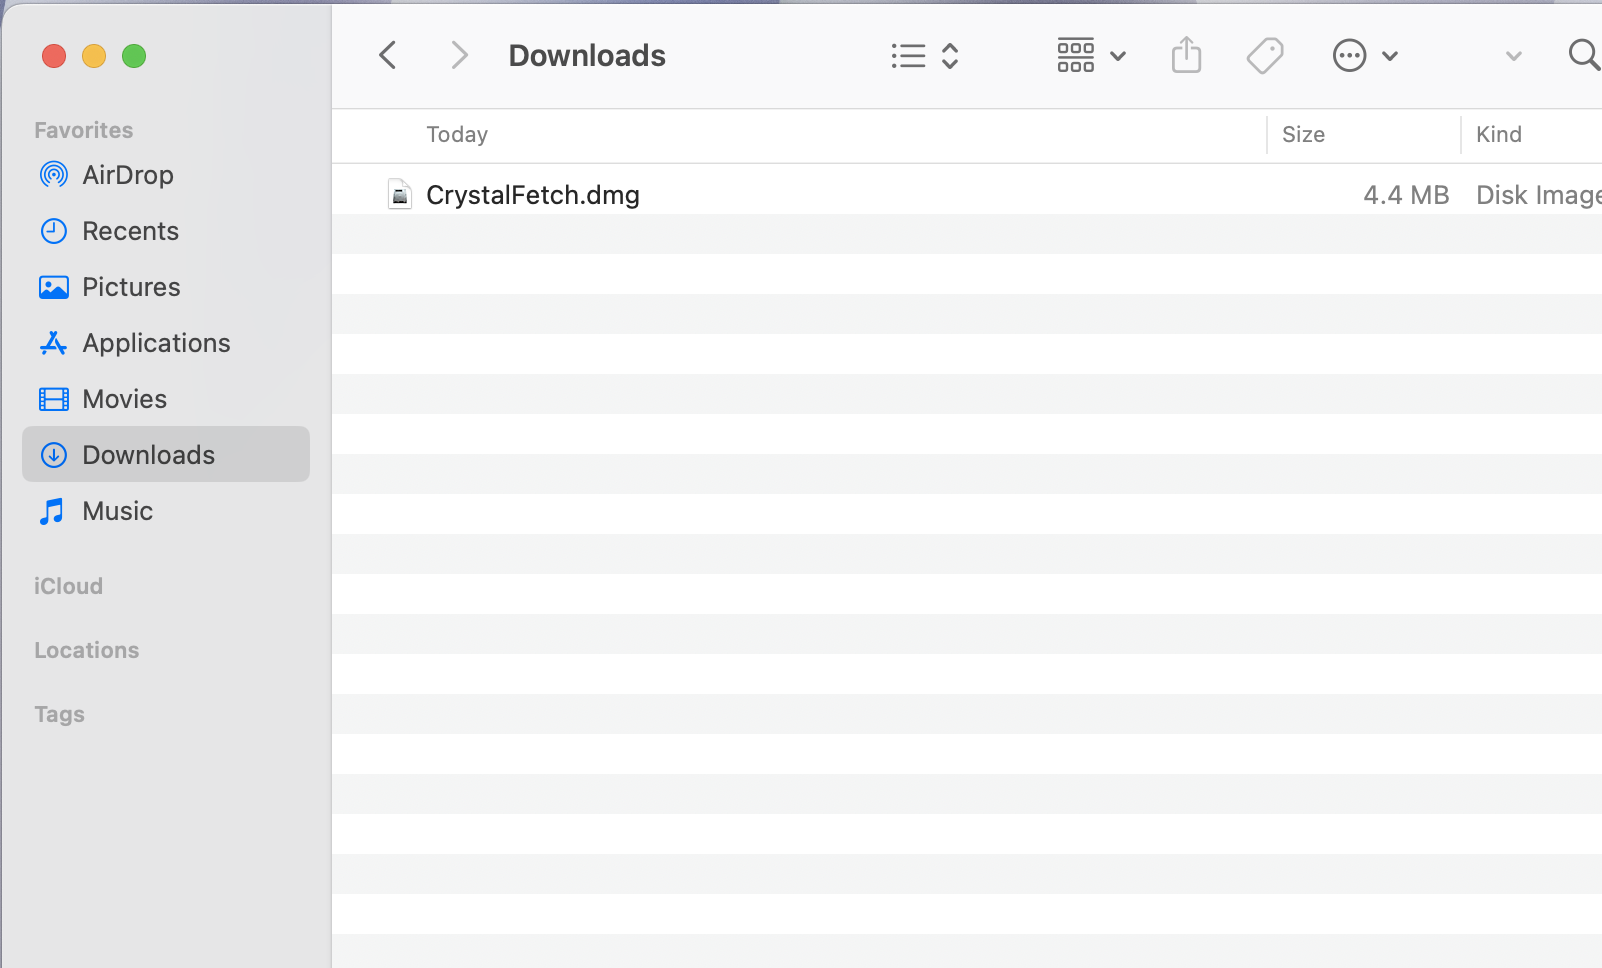The width and height of the screenshot is (1602, 968).
Task: Sort files by the Size column
Action: click(1303, 134)
